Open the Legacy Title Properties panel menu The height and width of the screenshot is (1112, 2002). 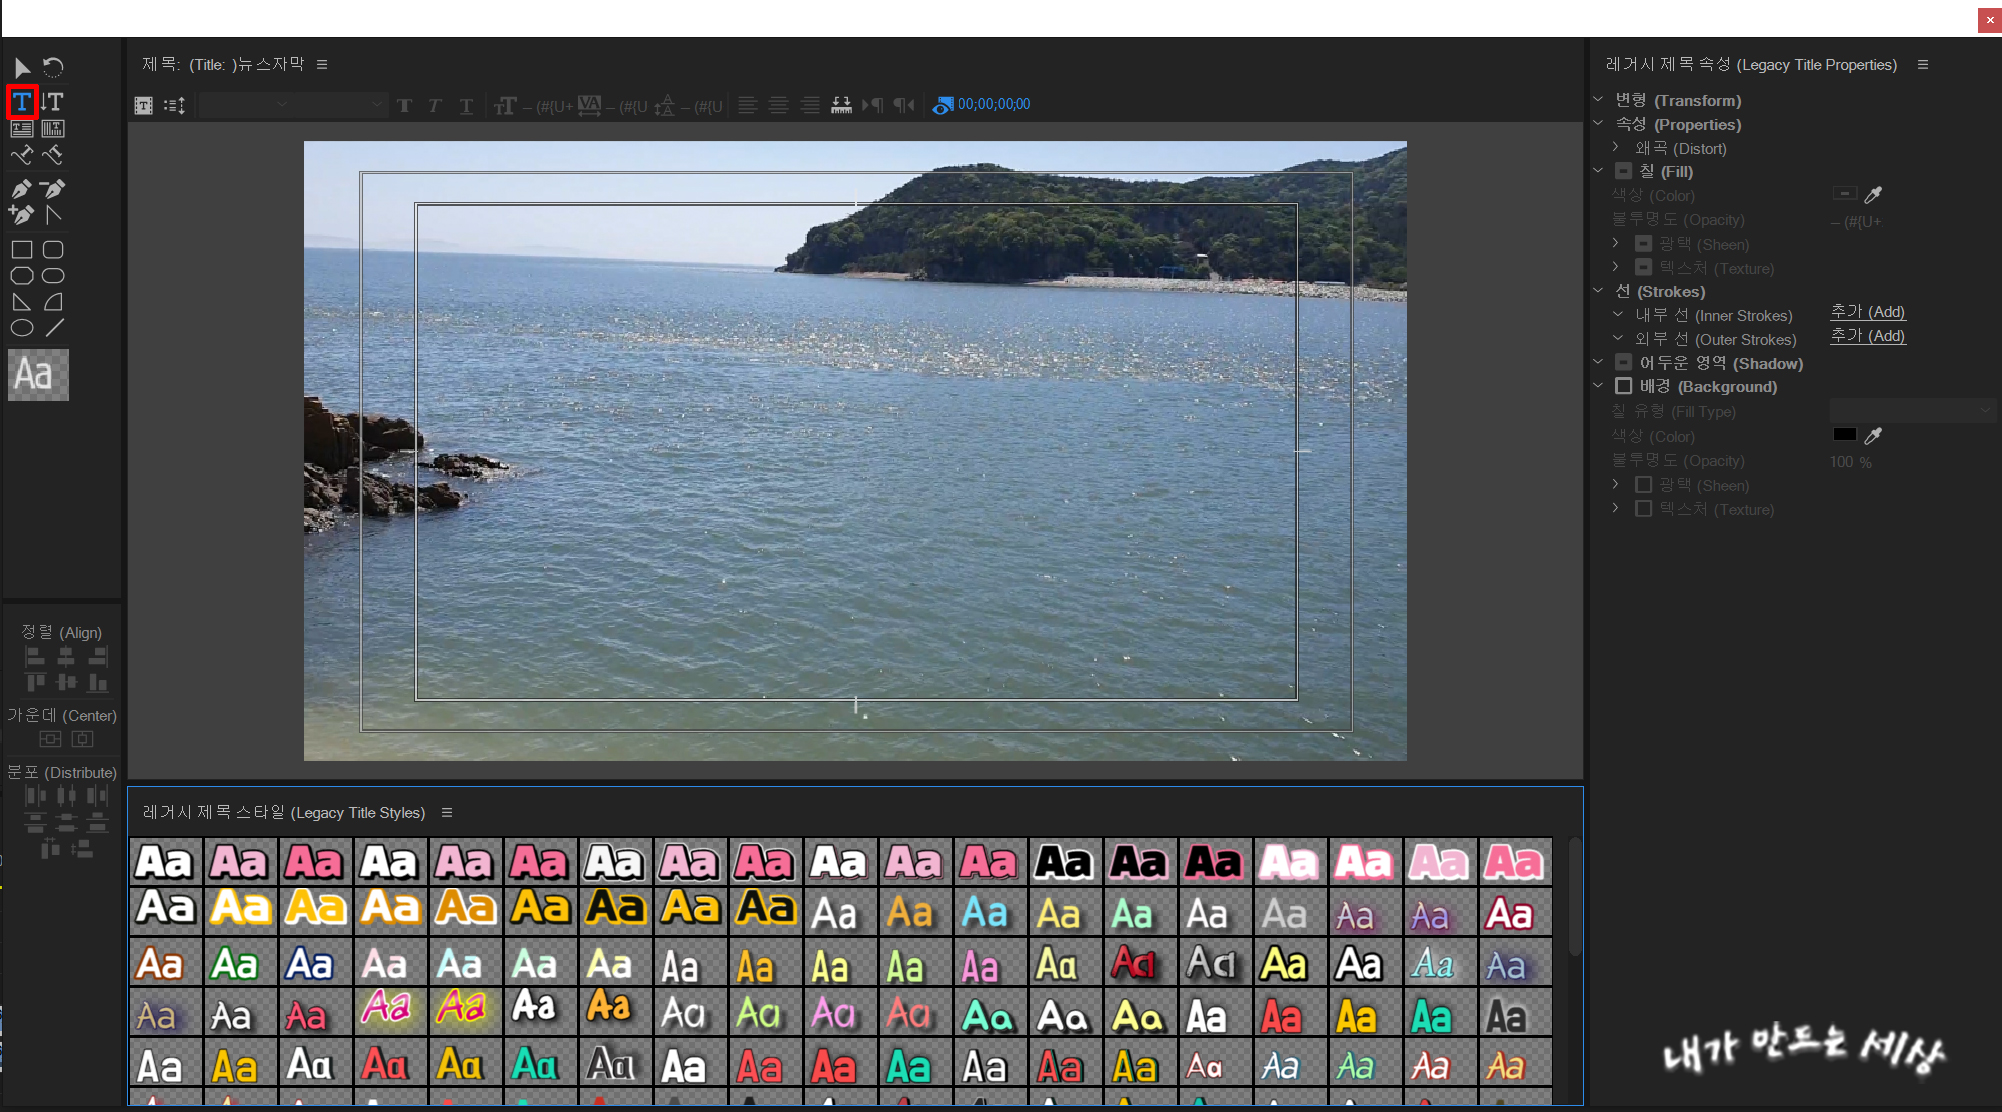pyautogui.click(x=1923, y=65)
